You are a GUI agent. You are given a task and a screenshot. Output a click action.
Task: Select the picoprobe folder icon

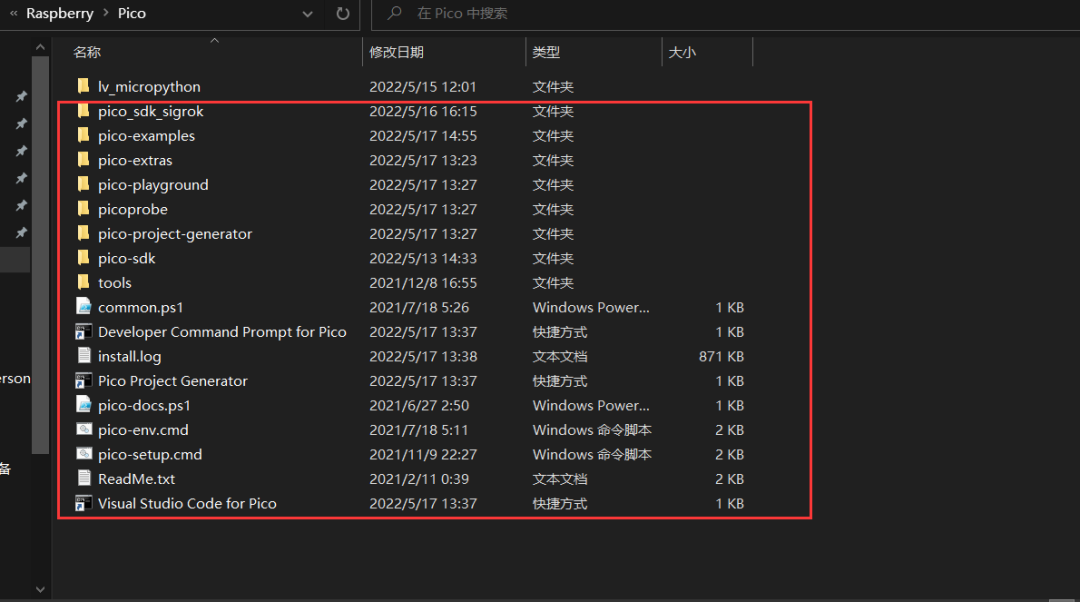pos(83,209)
